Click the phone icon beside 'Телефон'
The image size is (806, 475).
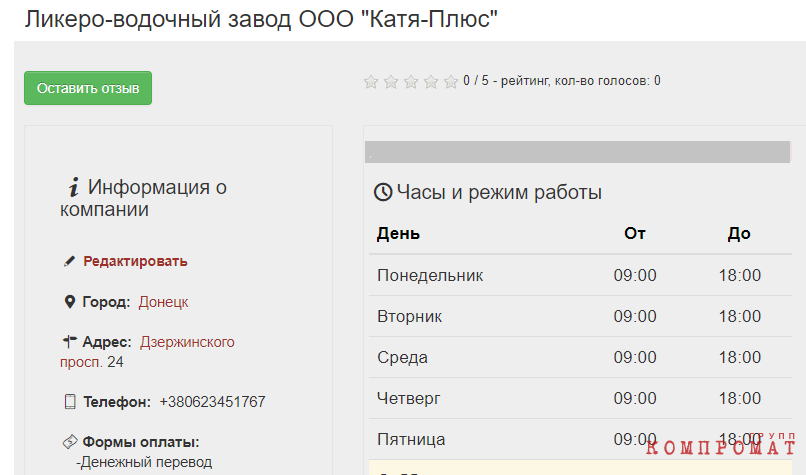[69, 401]
